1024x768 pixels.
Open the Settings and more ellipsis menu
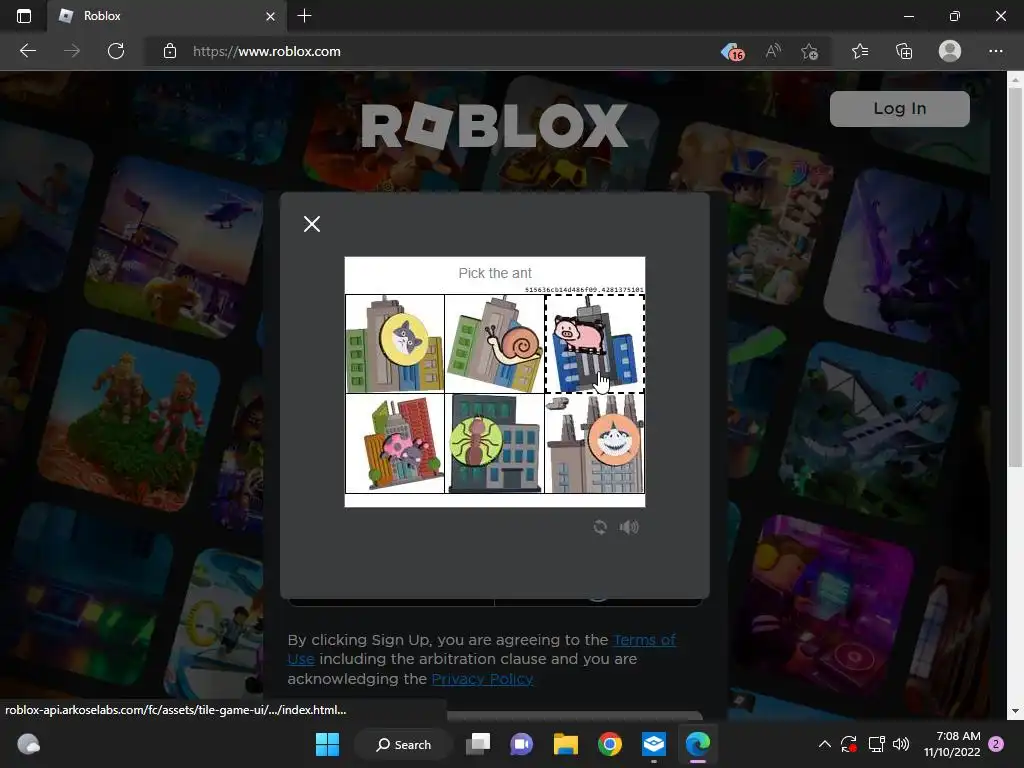995,51
